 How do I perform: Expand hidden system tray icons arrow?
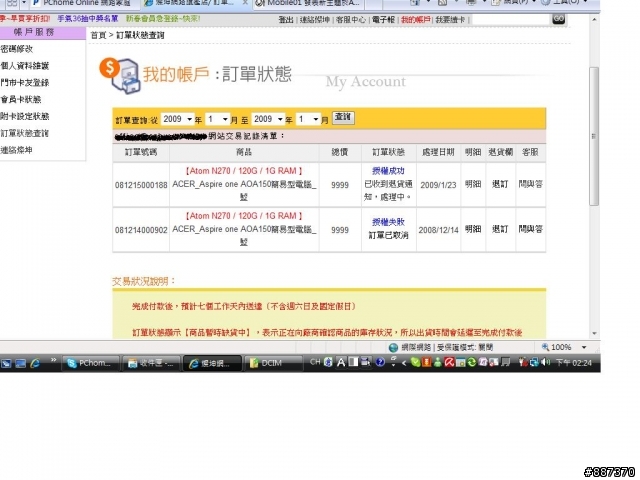point(404,363)
